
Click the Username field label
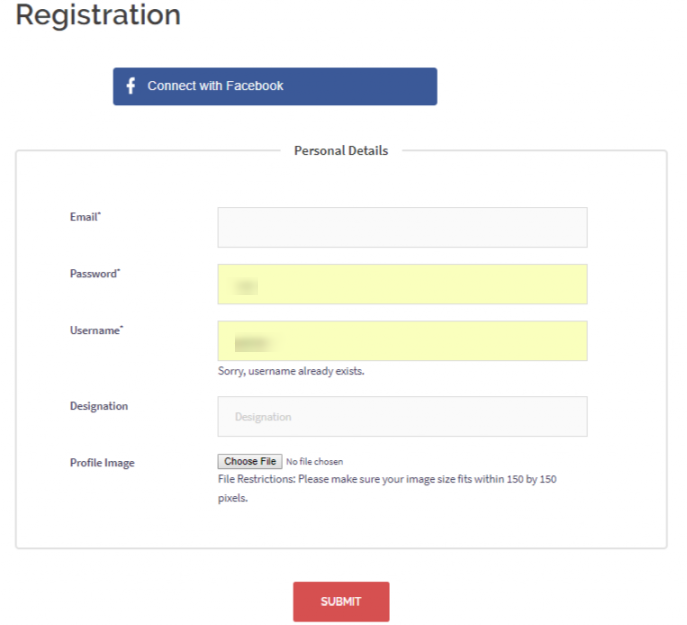point(96,330)
